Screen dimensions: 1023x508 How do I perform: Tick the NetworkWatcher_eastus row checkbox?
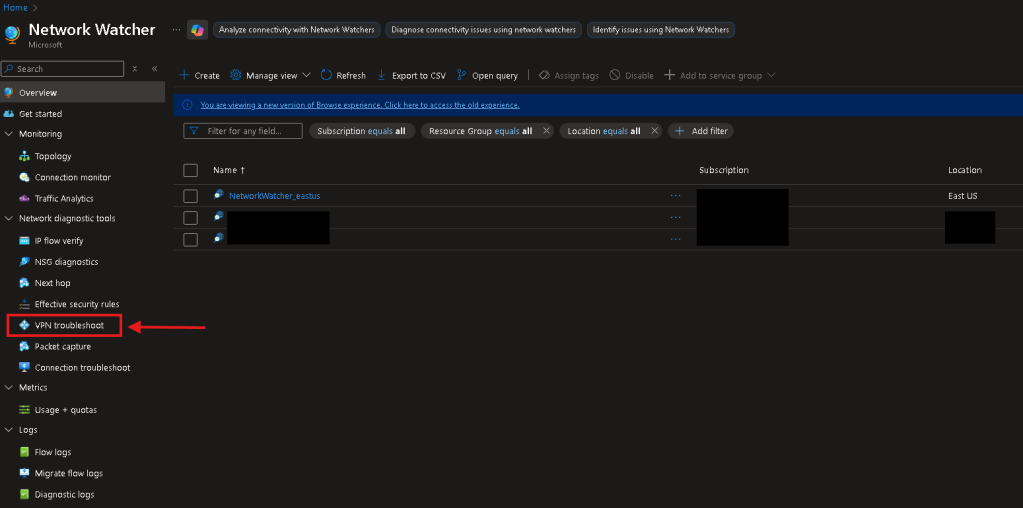coord(190,196)
